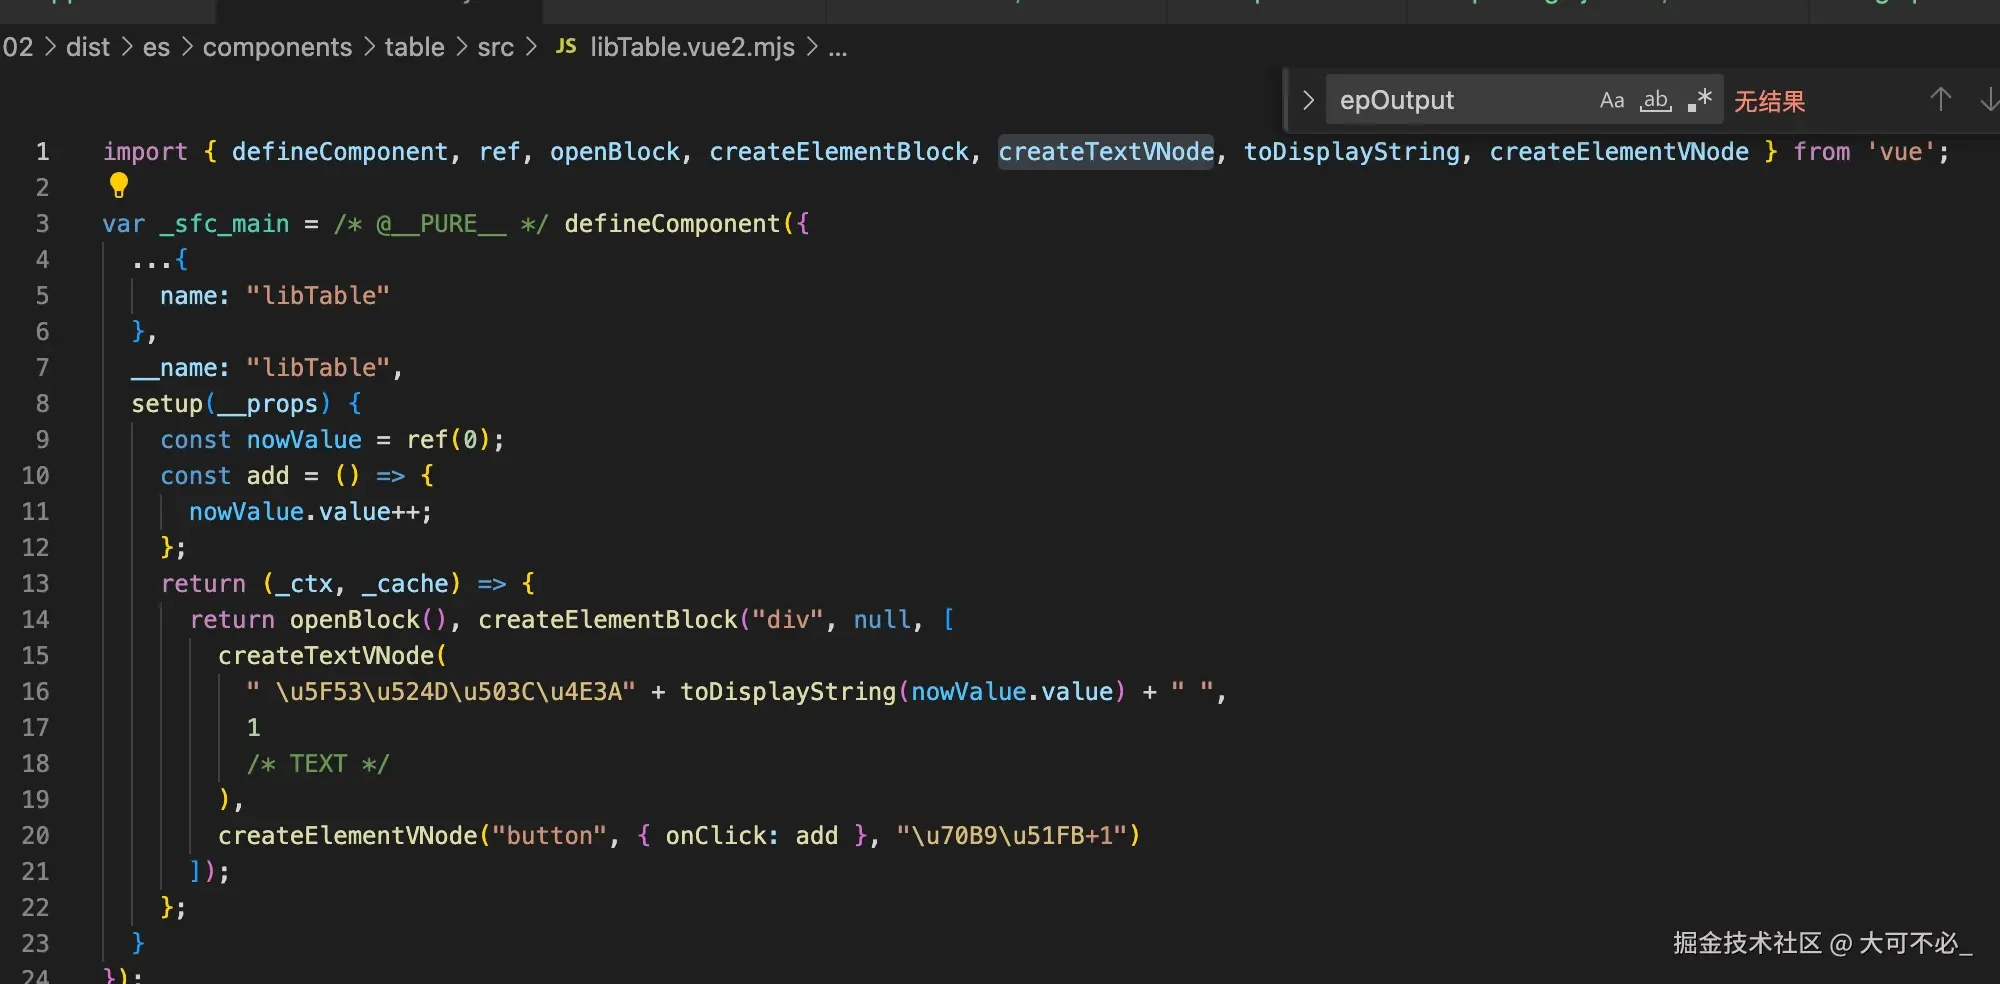Screen dimensions: 2000x984
Task: Click ref(0) on line 9
Action: pos(448,439)
